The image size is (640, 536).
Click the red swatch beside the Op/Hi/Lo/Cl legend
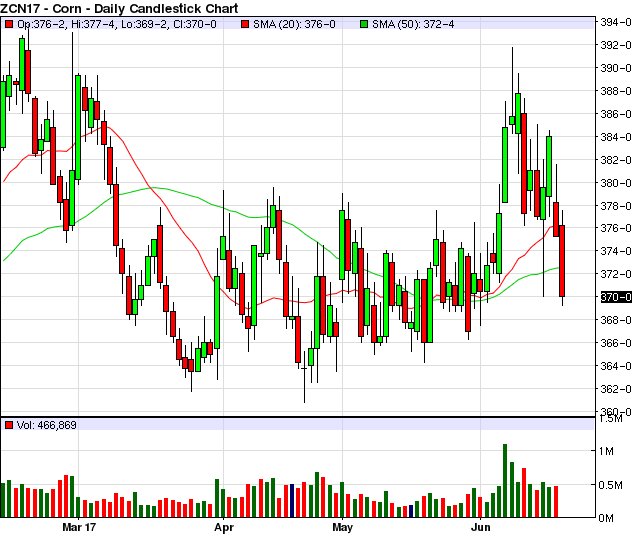(9, 24)
